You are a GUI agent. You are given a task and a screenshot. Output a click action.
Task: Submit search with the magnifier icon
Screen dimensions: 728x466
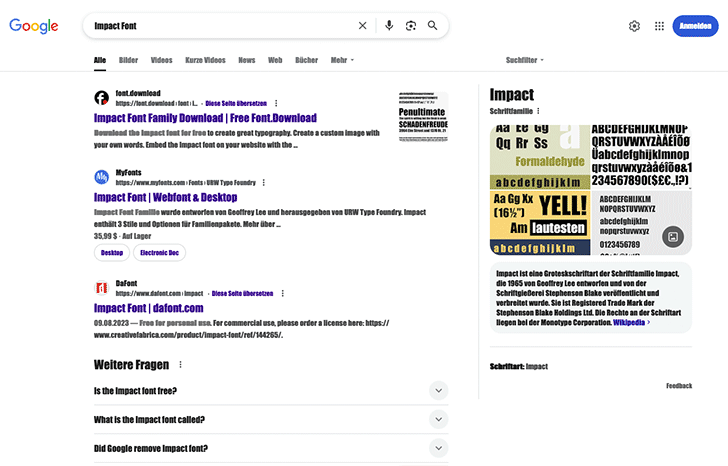(x=432, y=26)
